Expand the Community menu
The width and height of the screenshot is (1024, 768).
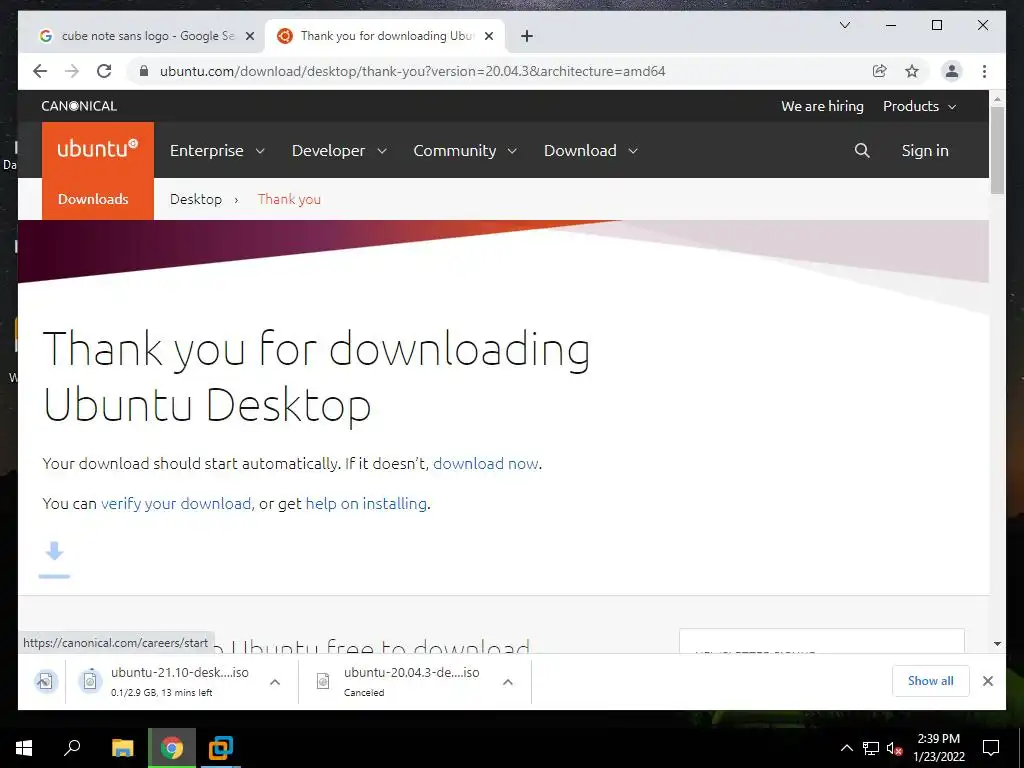click(465, 150)
